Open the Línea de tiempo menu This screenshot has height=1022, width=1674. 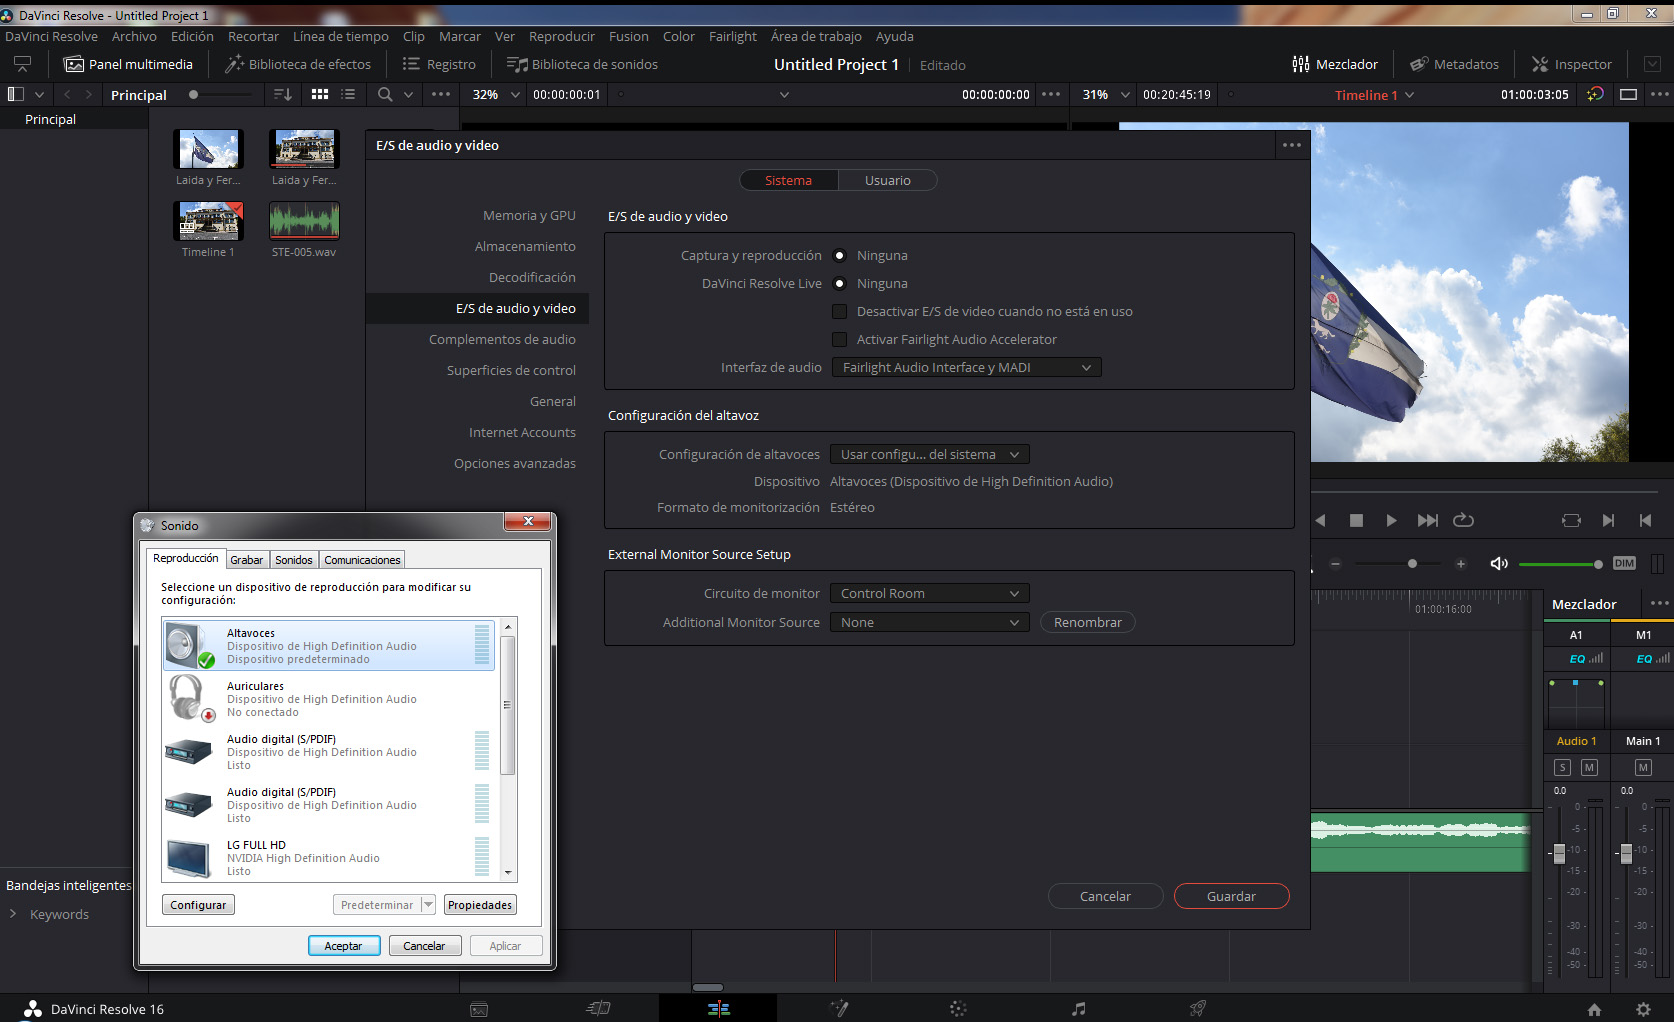pyautogui.click(x=341, y=37)
